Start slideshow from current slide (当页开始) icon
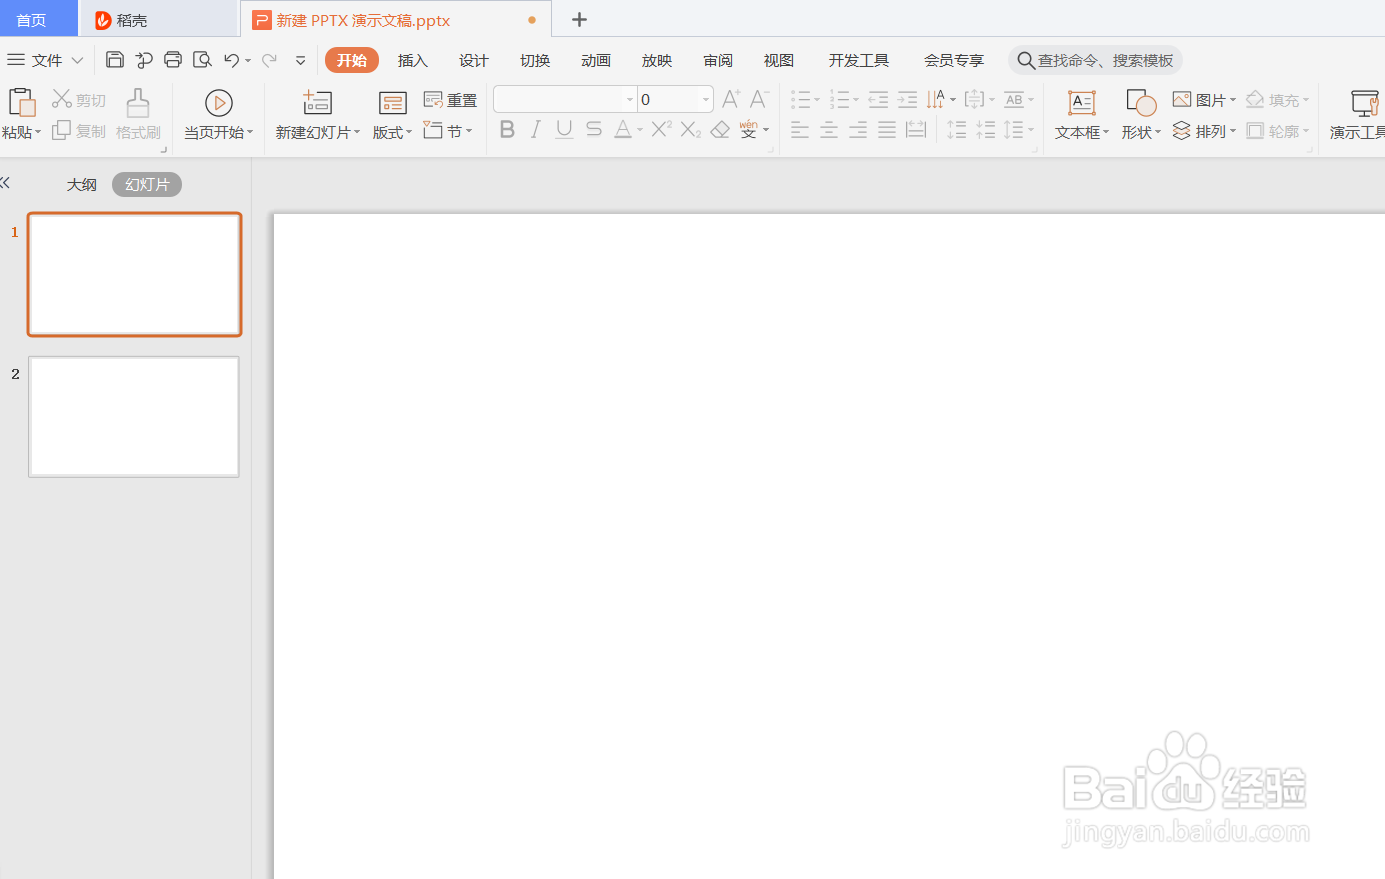Image resolution: width=1385 pixels, height=879 pixels. (x=218, y=103)
